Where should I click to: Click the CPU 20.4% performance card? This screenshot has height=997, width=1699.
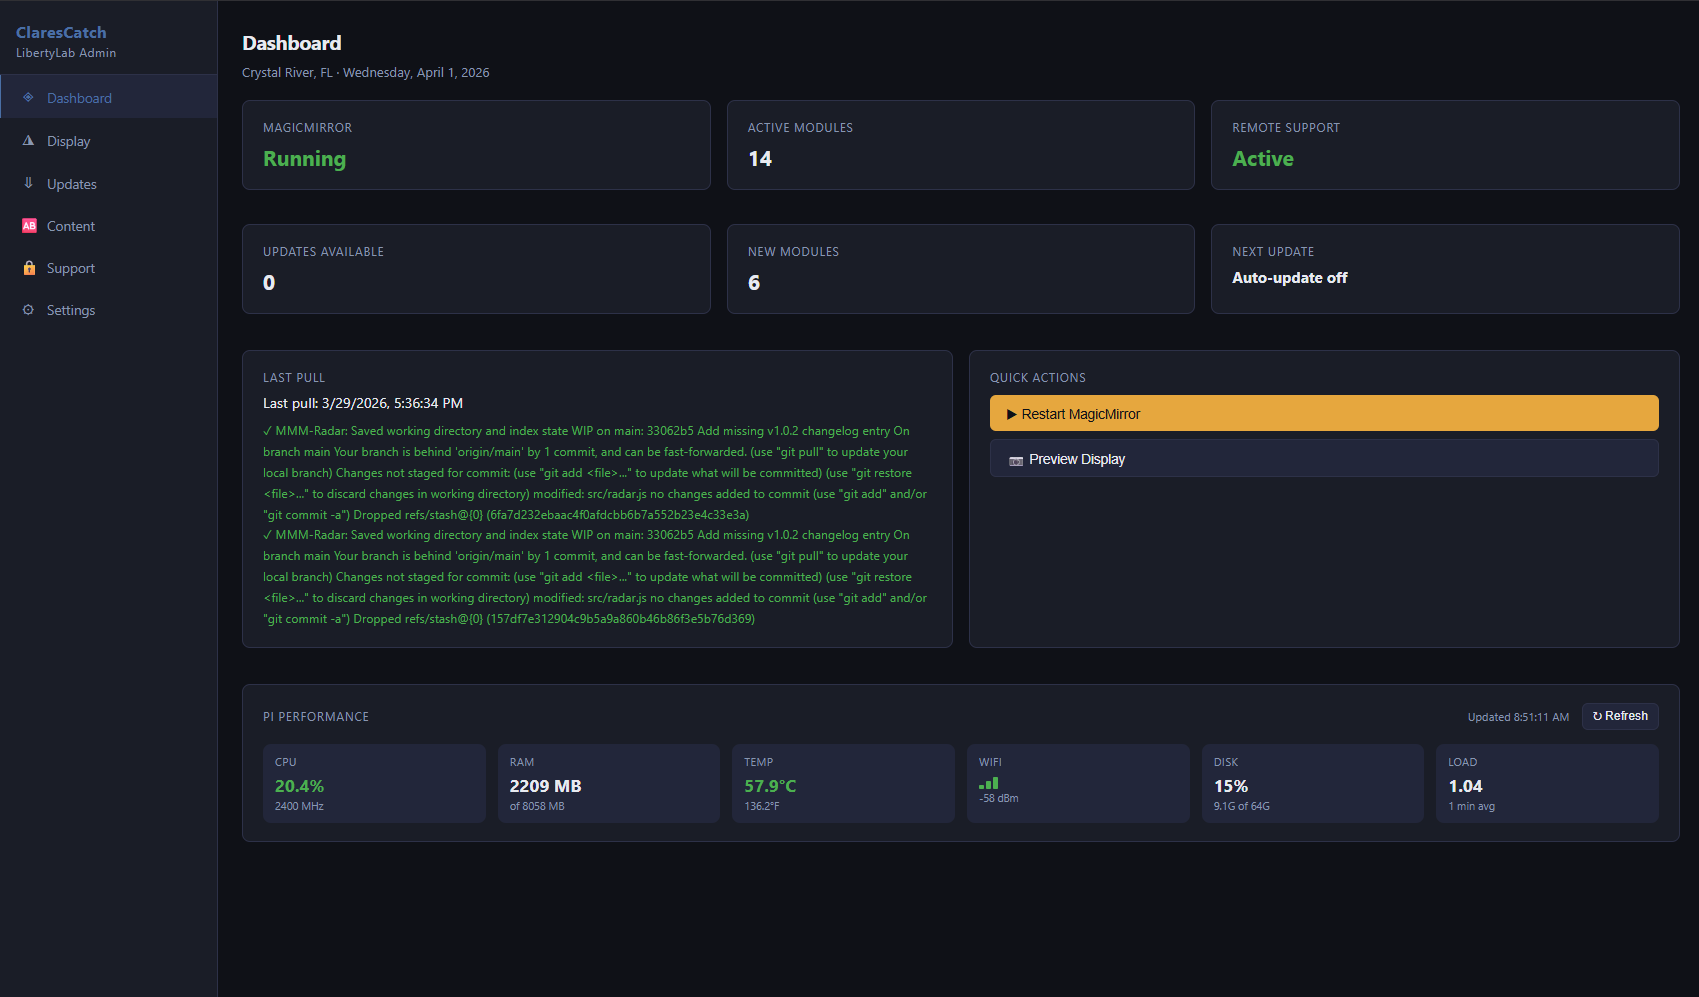(374, 783)
